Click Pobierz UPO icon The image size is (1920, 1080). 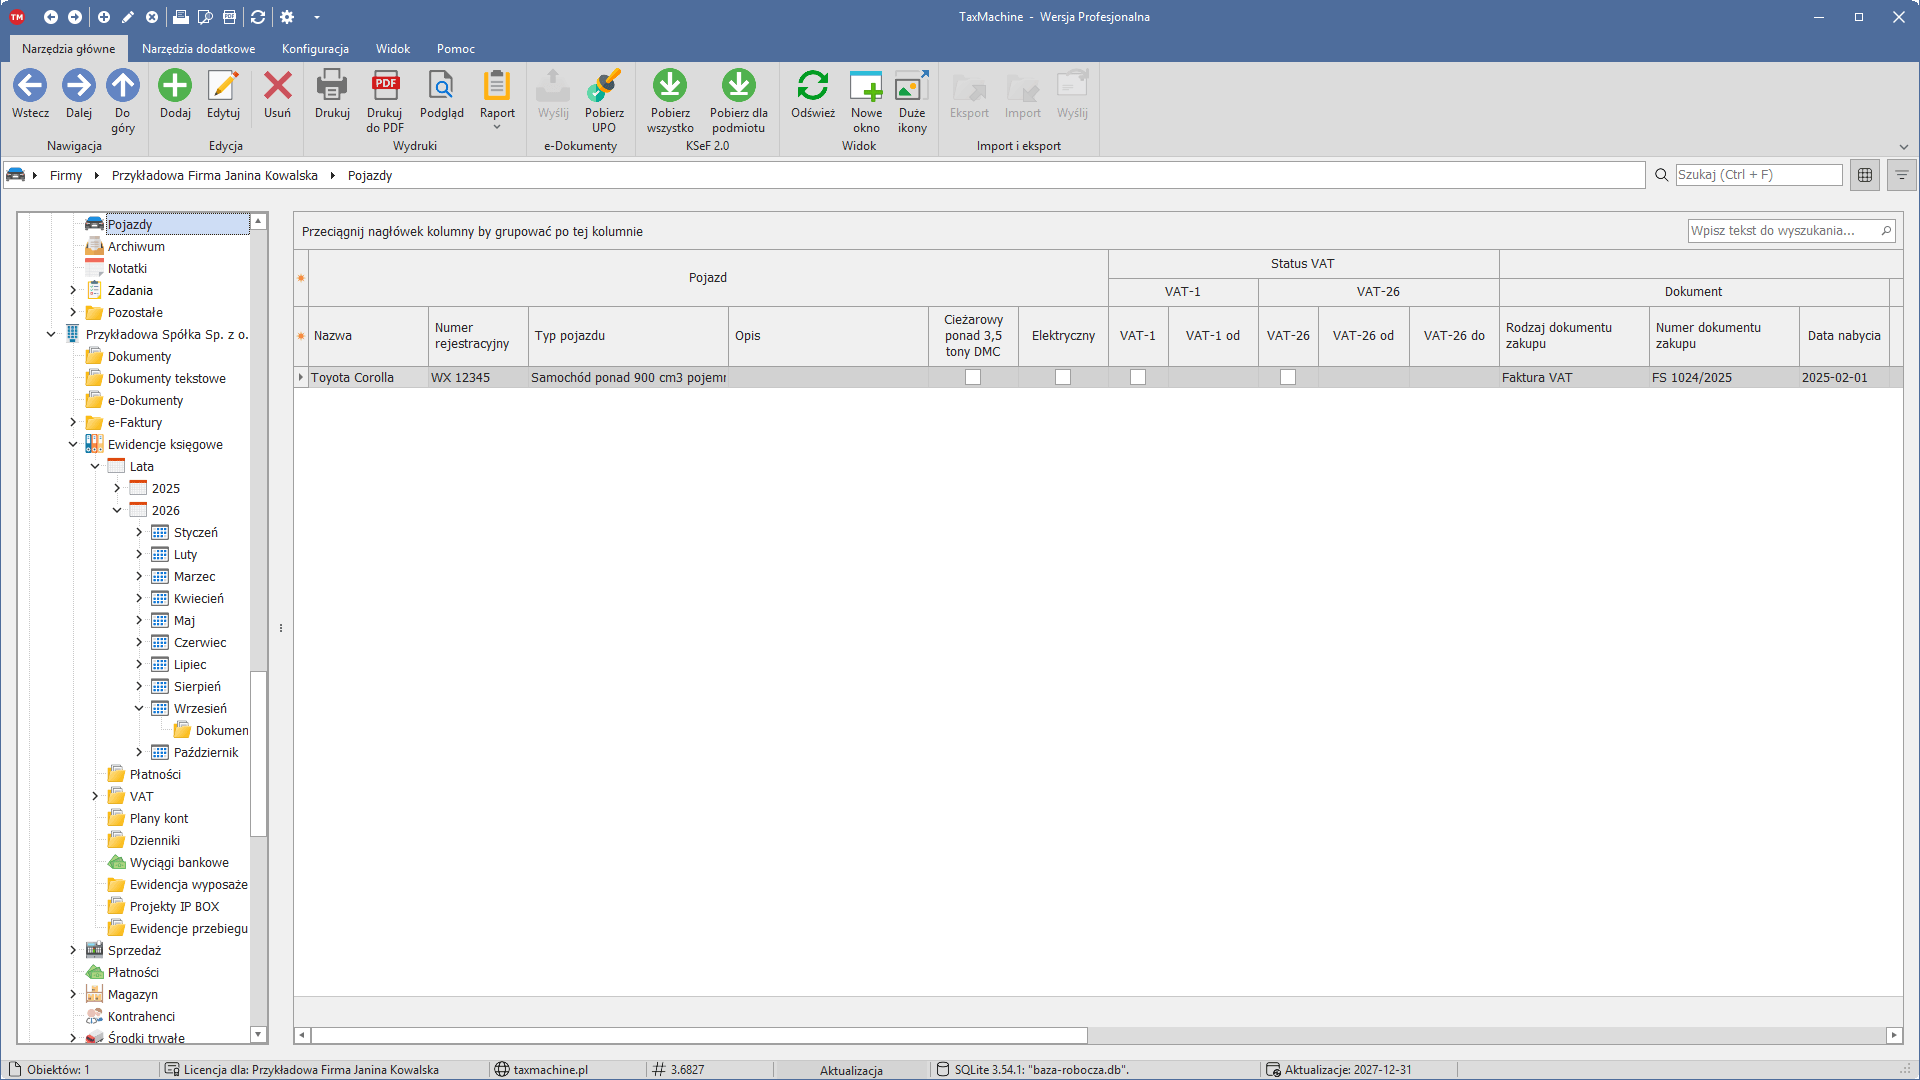click(x=604, y=86)
